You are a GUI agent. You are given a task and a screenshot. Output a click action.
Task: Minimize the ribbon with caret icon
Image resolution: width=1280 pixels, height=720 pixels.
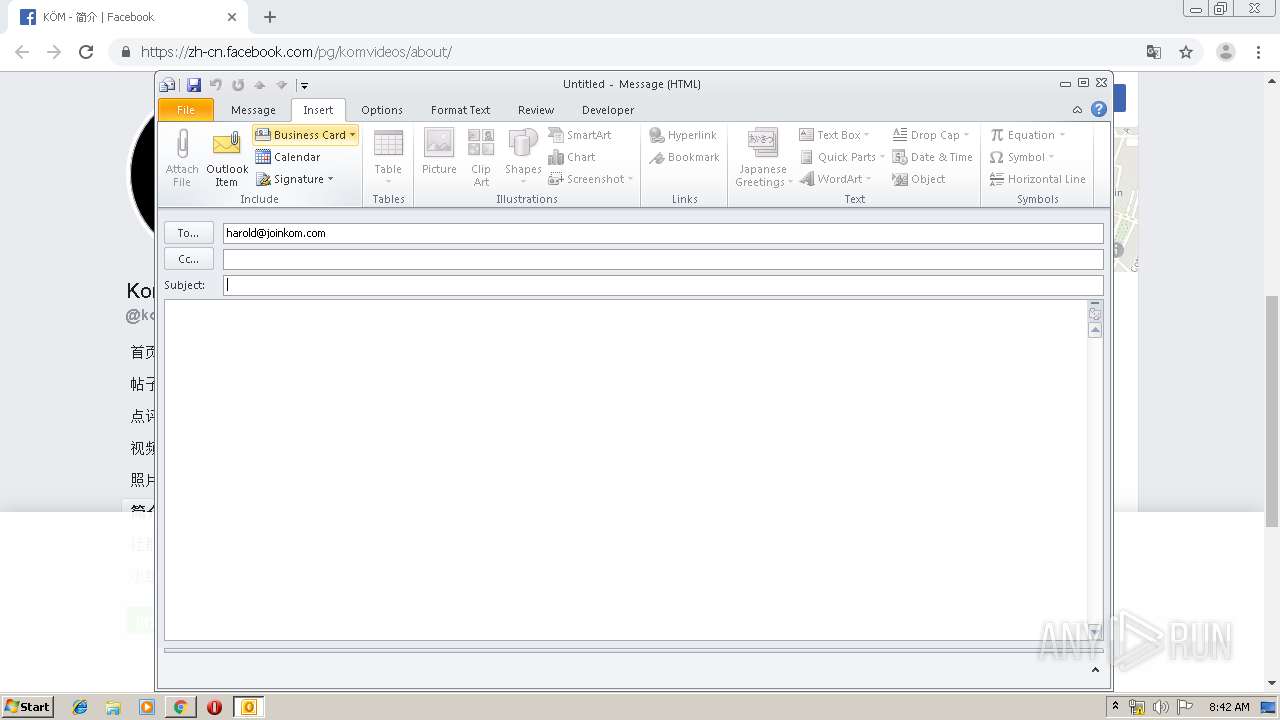pyautogui.click(x=1077, y=110)
